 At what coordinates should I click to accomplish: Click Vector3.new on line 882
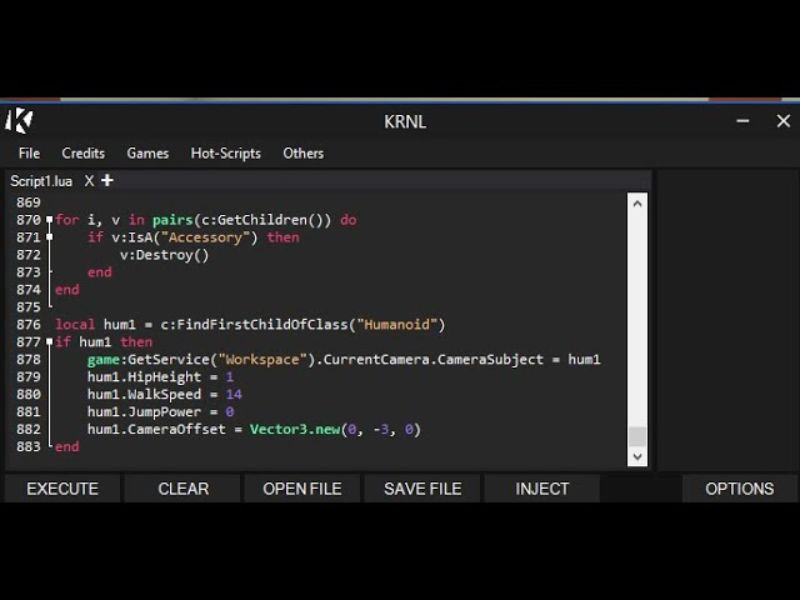point(294,429)
